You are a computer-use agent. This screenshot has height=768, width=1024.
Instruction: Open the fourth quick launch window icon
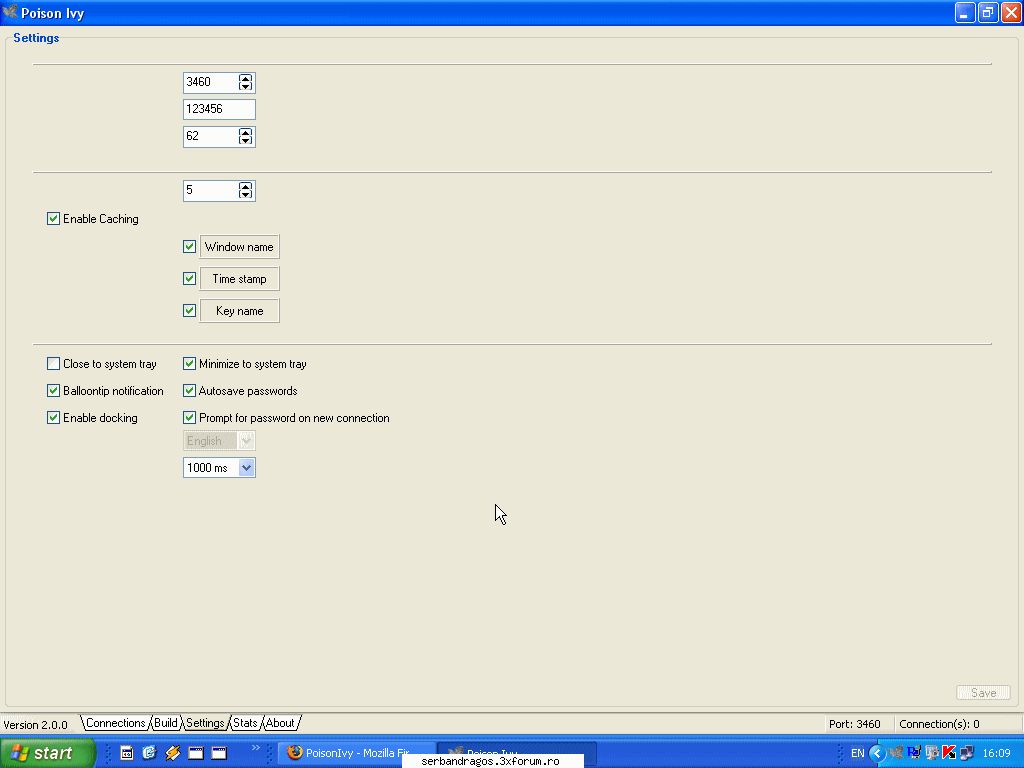click(196, 753)
